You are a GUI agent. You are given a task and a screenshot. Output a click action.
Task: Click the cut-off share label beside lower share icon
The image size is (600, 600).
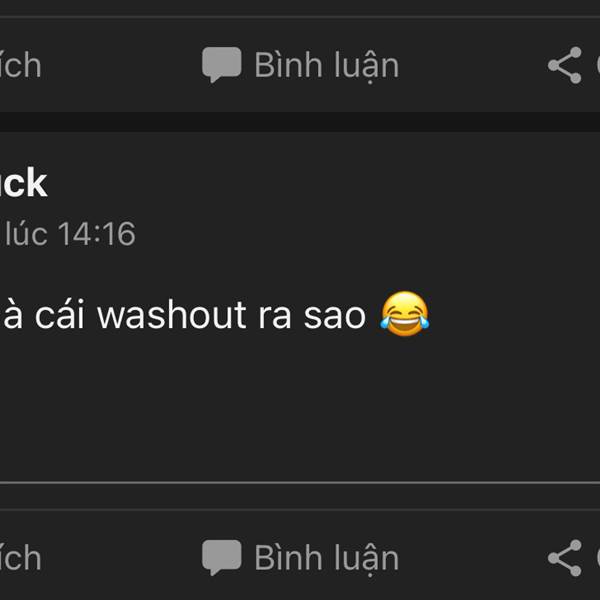tap(598, 558)
